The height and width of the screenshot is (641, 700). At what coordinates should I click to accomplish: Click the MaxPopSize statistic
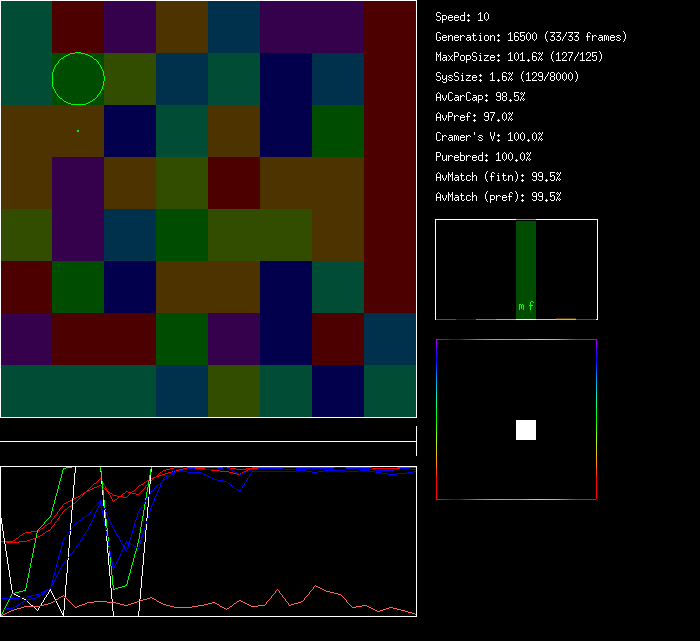tap(519, 57)
